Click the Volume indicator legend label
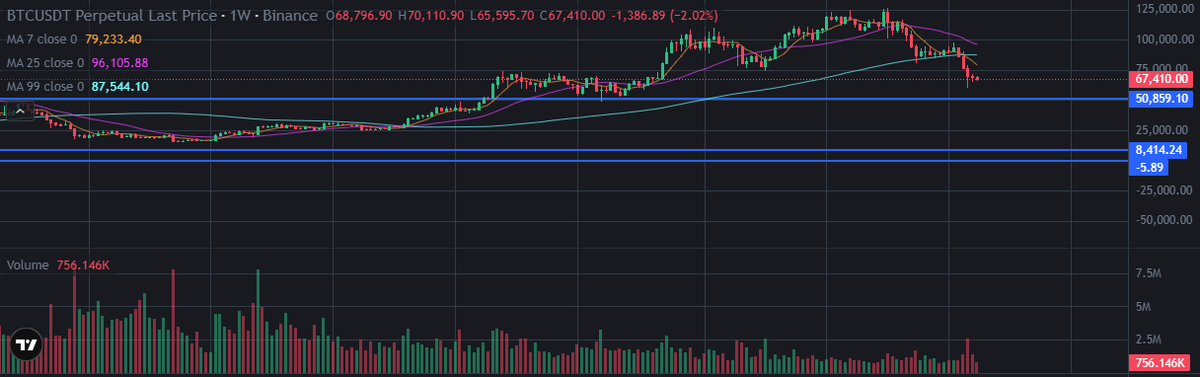 click(28, 266)
